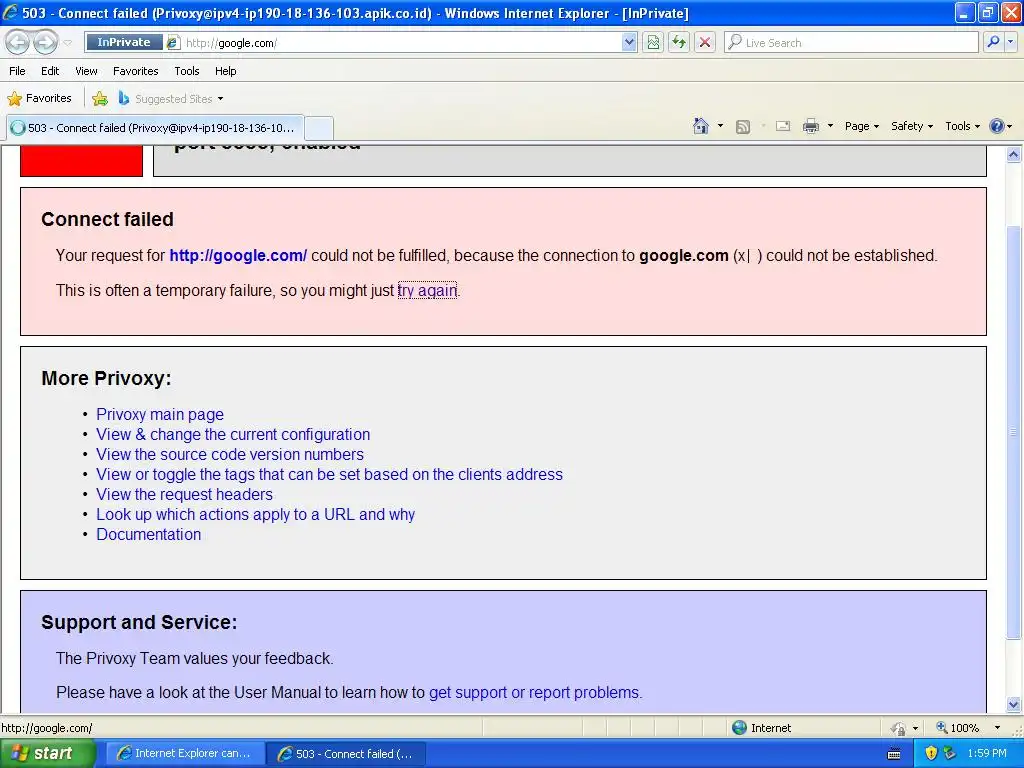Open View the request headers link

tap(184, 494)
